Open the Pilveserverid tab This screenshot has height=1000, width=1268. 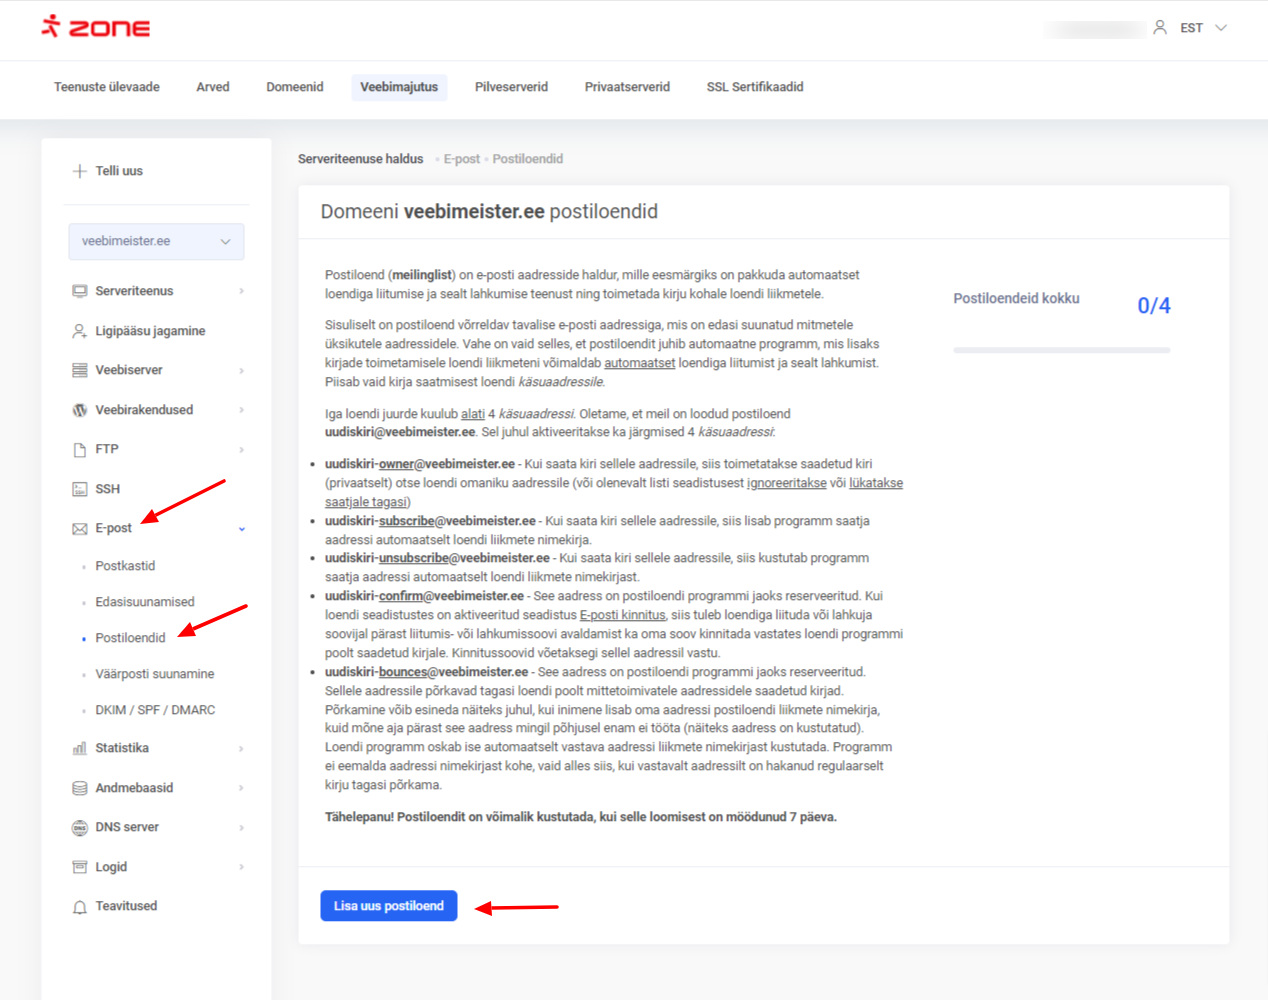511,87
